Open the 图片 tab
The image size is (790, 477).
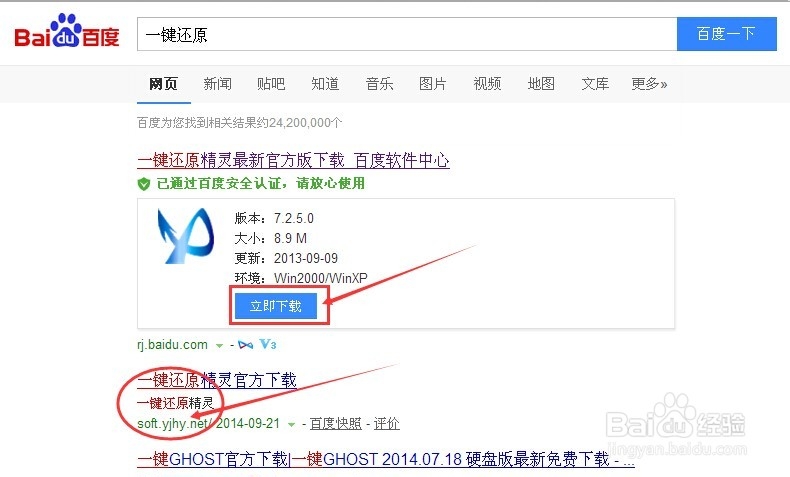click(433, 84)
